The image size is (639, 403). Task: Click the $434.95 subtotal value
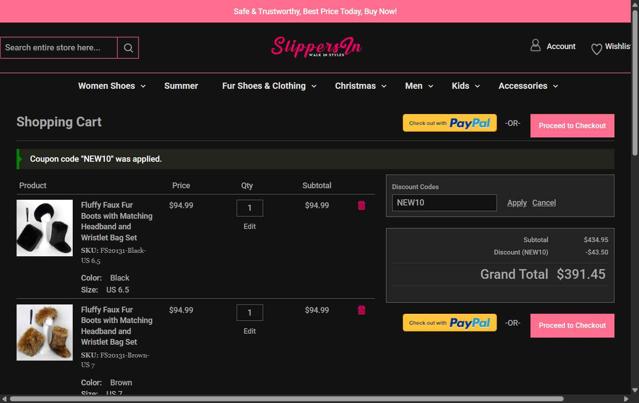click(595, 240)
